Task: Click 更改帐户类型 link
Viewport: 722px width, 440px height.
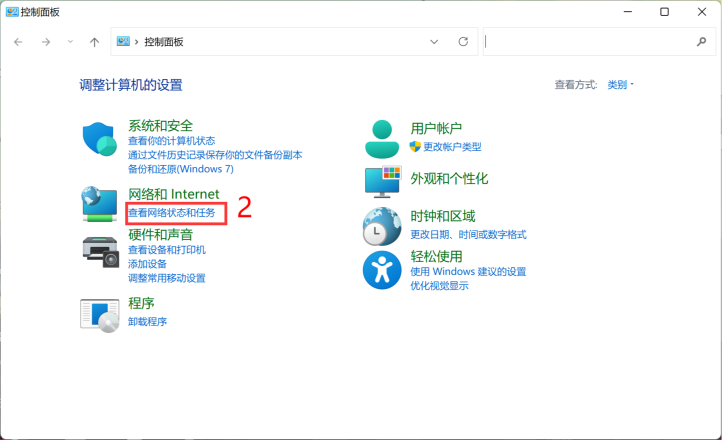Action: pyautogui.click(x=452, y=146)
